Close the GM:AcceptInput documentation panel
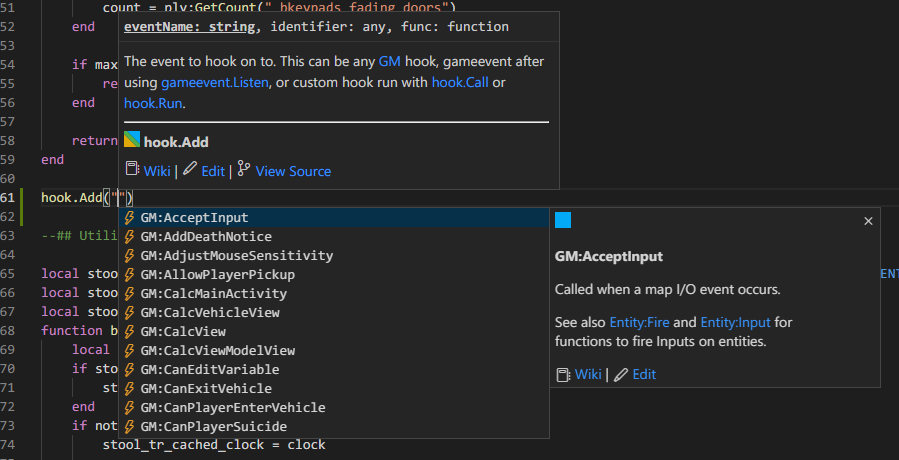Screen dimensions: 899x460 pos(867,221)
